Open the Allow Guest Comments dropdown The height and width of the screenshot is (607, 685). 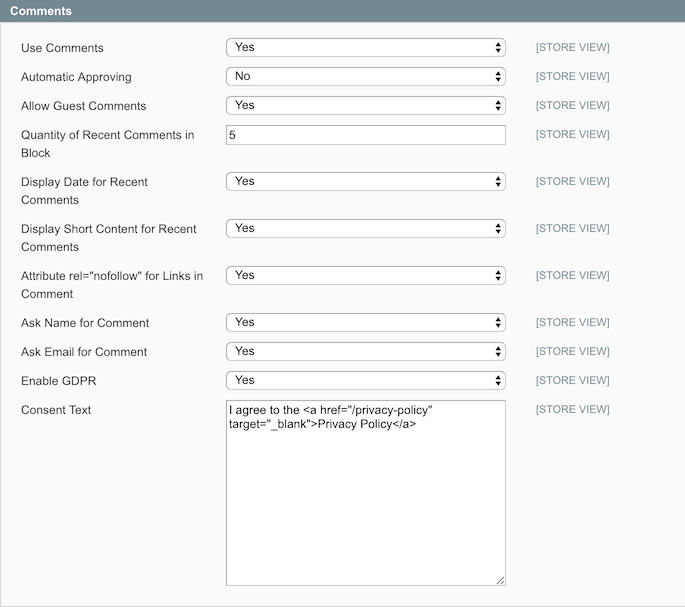tap(365, 106)
